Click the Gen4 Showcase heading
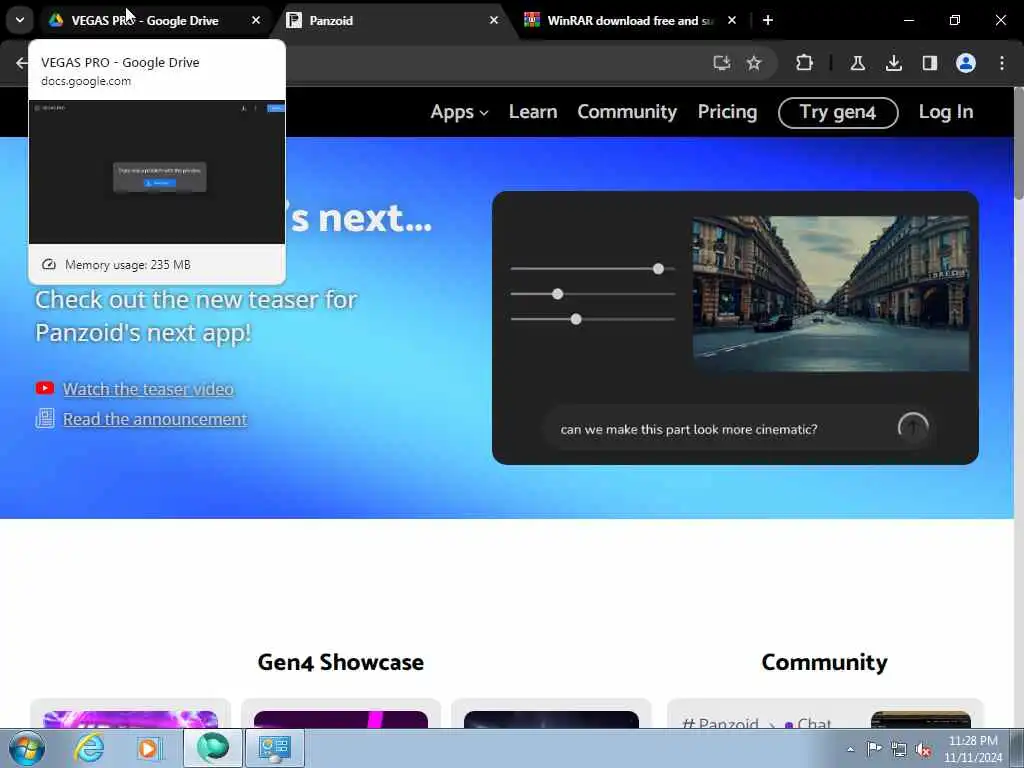Viewport: 1024px width, 768px height. [340, 662]
